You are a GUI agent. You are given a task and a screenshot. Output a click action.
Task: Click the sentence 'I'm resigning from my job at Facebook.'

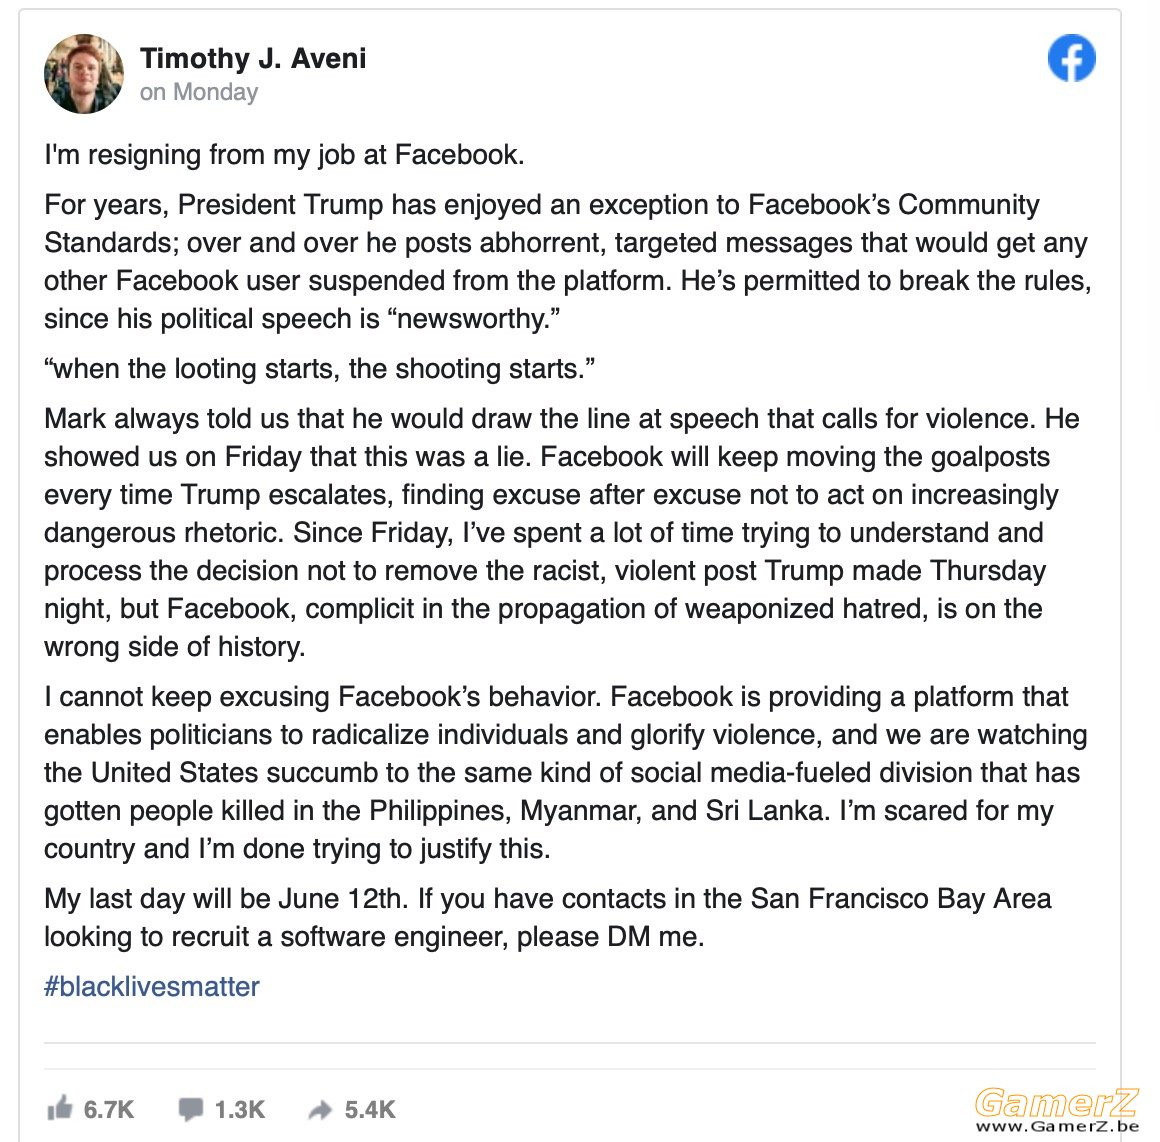pos(284,155)
